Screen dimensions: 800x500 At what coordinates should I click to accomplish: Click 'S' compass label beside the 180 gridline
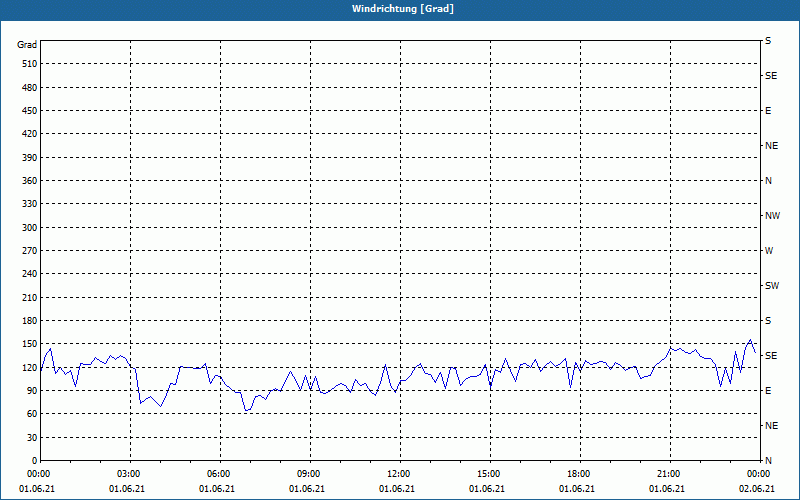(768, 320)
